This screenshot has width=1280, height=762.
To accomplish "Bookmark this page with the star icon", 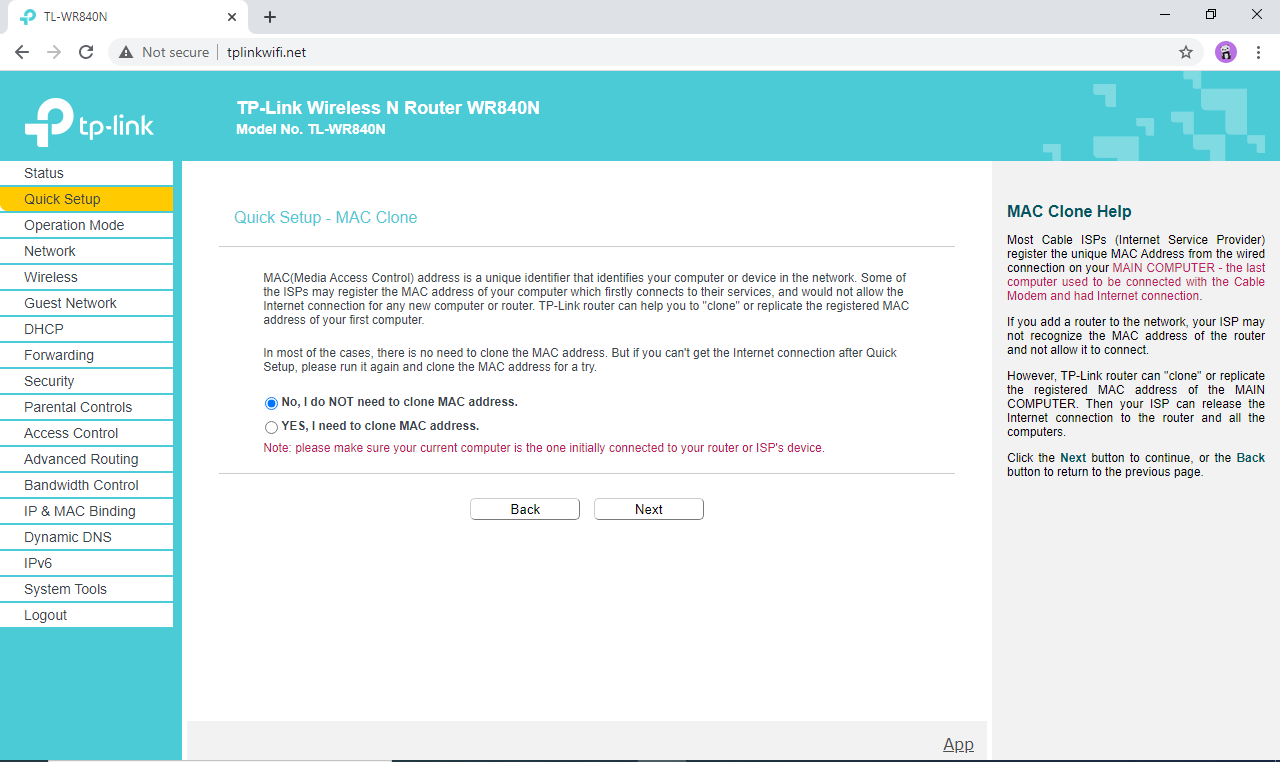I will [1186, 52].
